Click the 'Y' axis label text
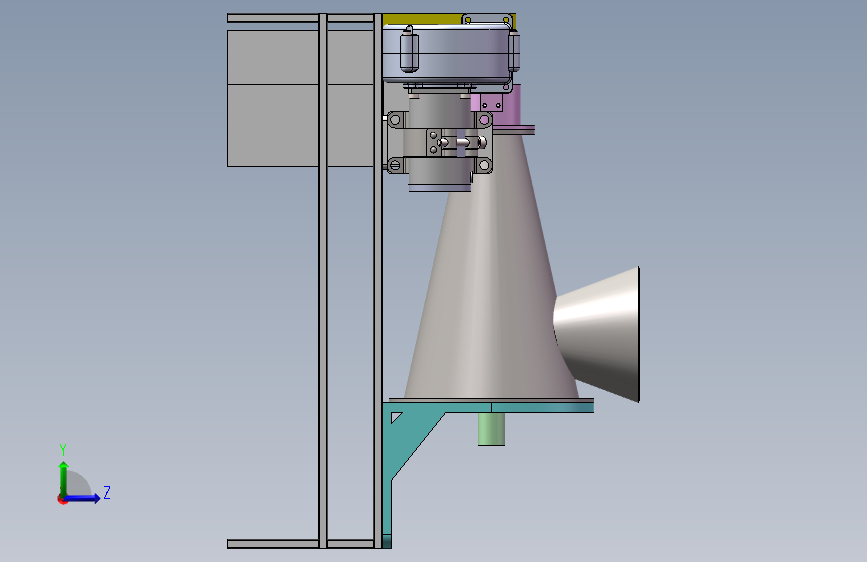Image resolution: width=867 pixels, height=562 pixels. coord(63,450)
